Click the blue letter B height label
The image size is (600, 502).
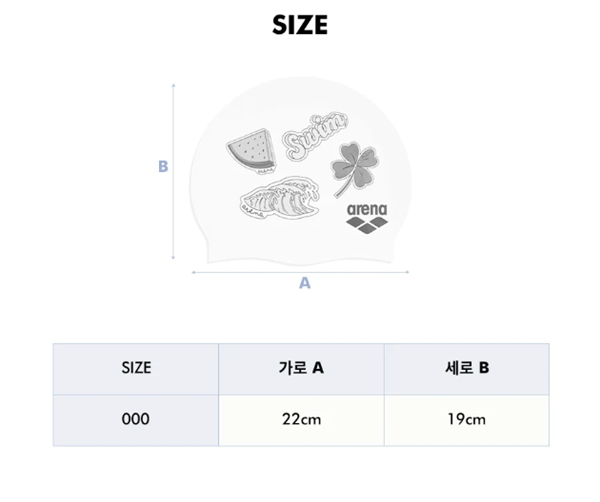(163, 166)
